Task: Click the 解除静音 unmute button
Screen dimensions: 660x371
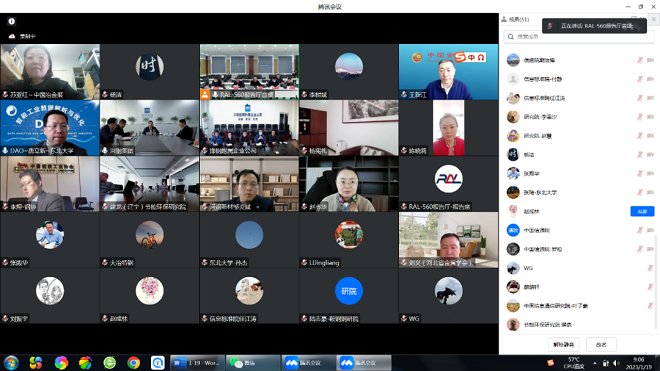Action: tap(564, 344)
